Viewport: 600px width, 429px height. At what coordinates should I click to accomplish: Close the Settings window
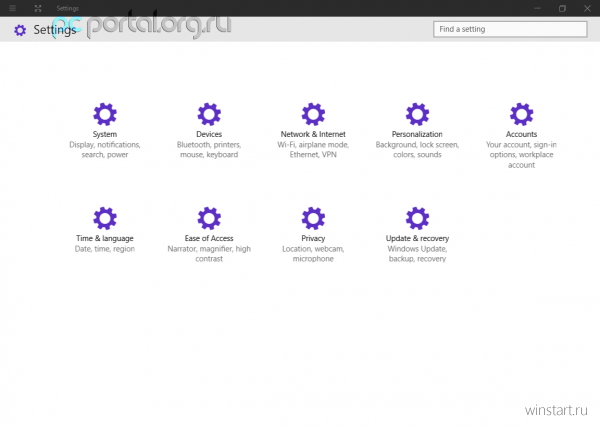pyautogui.click(x=587, y=8)
